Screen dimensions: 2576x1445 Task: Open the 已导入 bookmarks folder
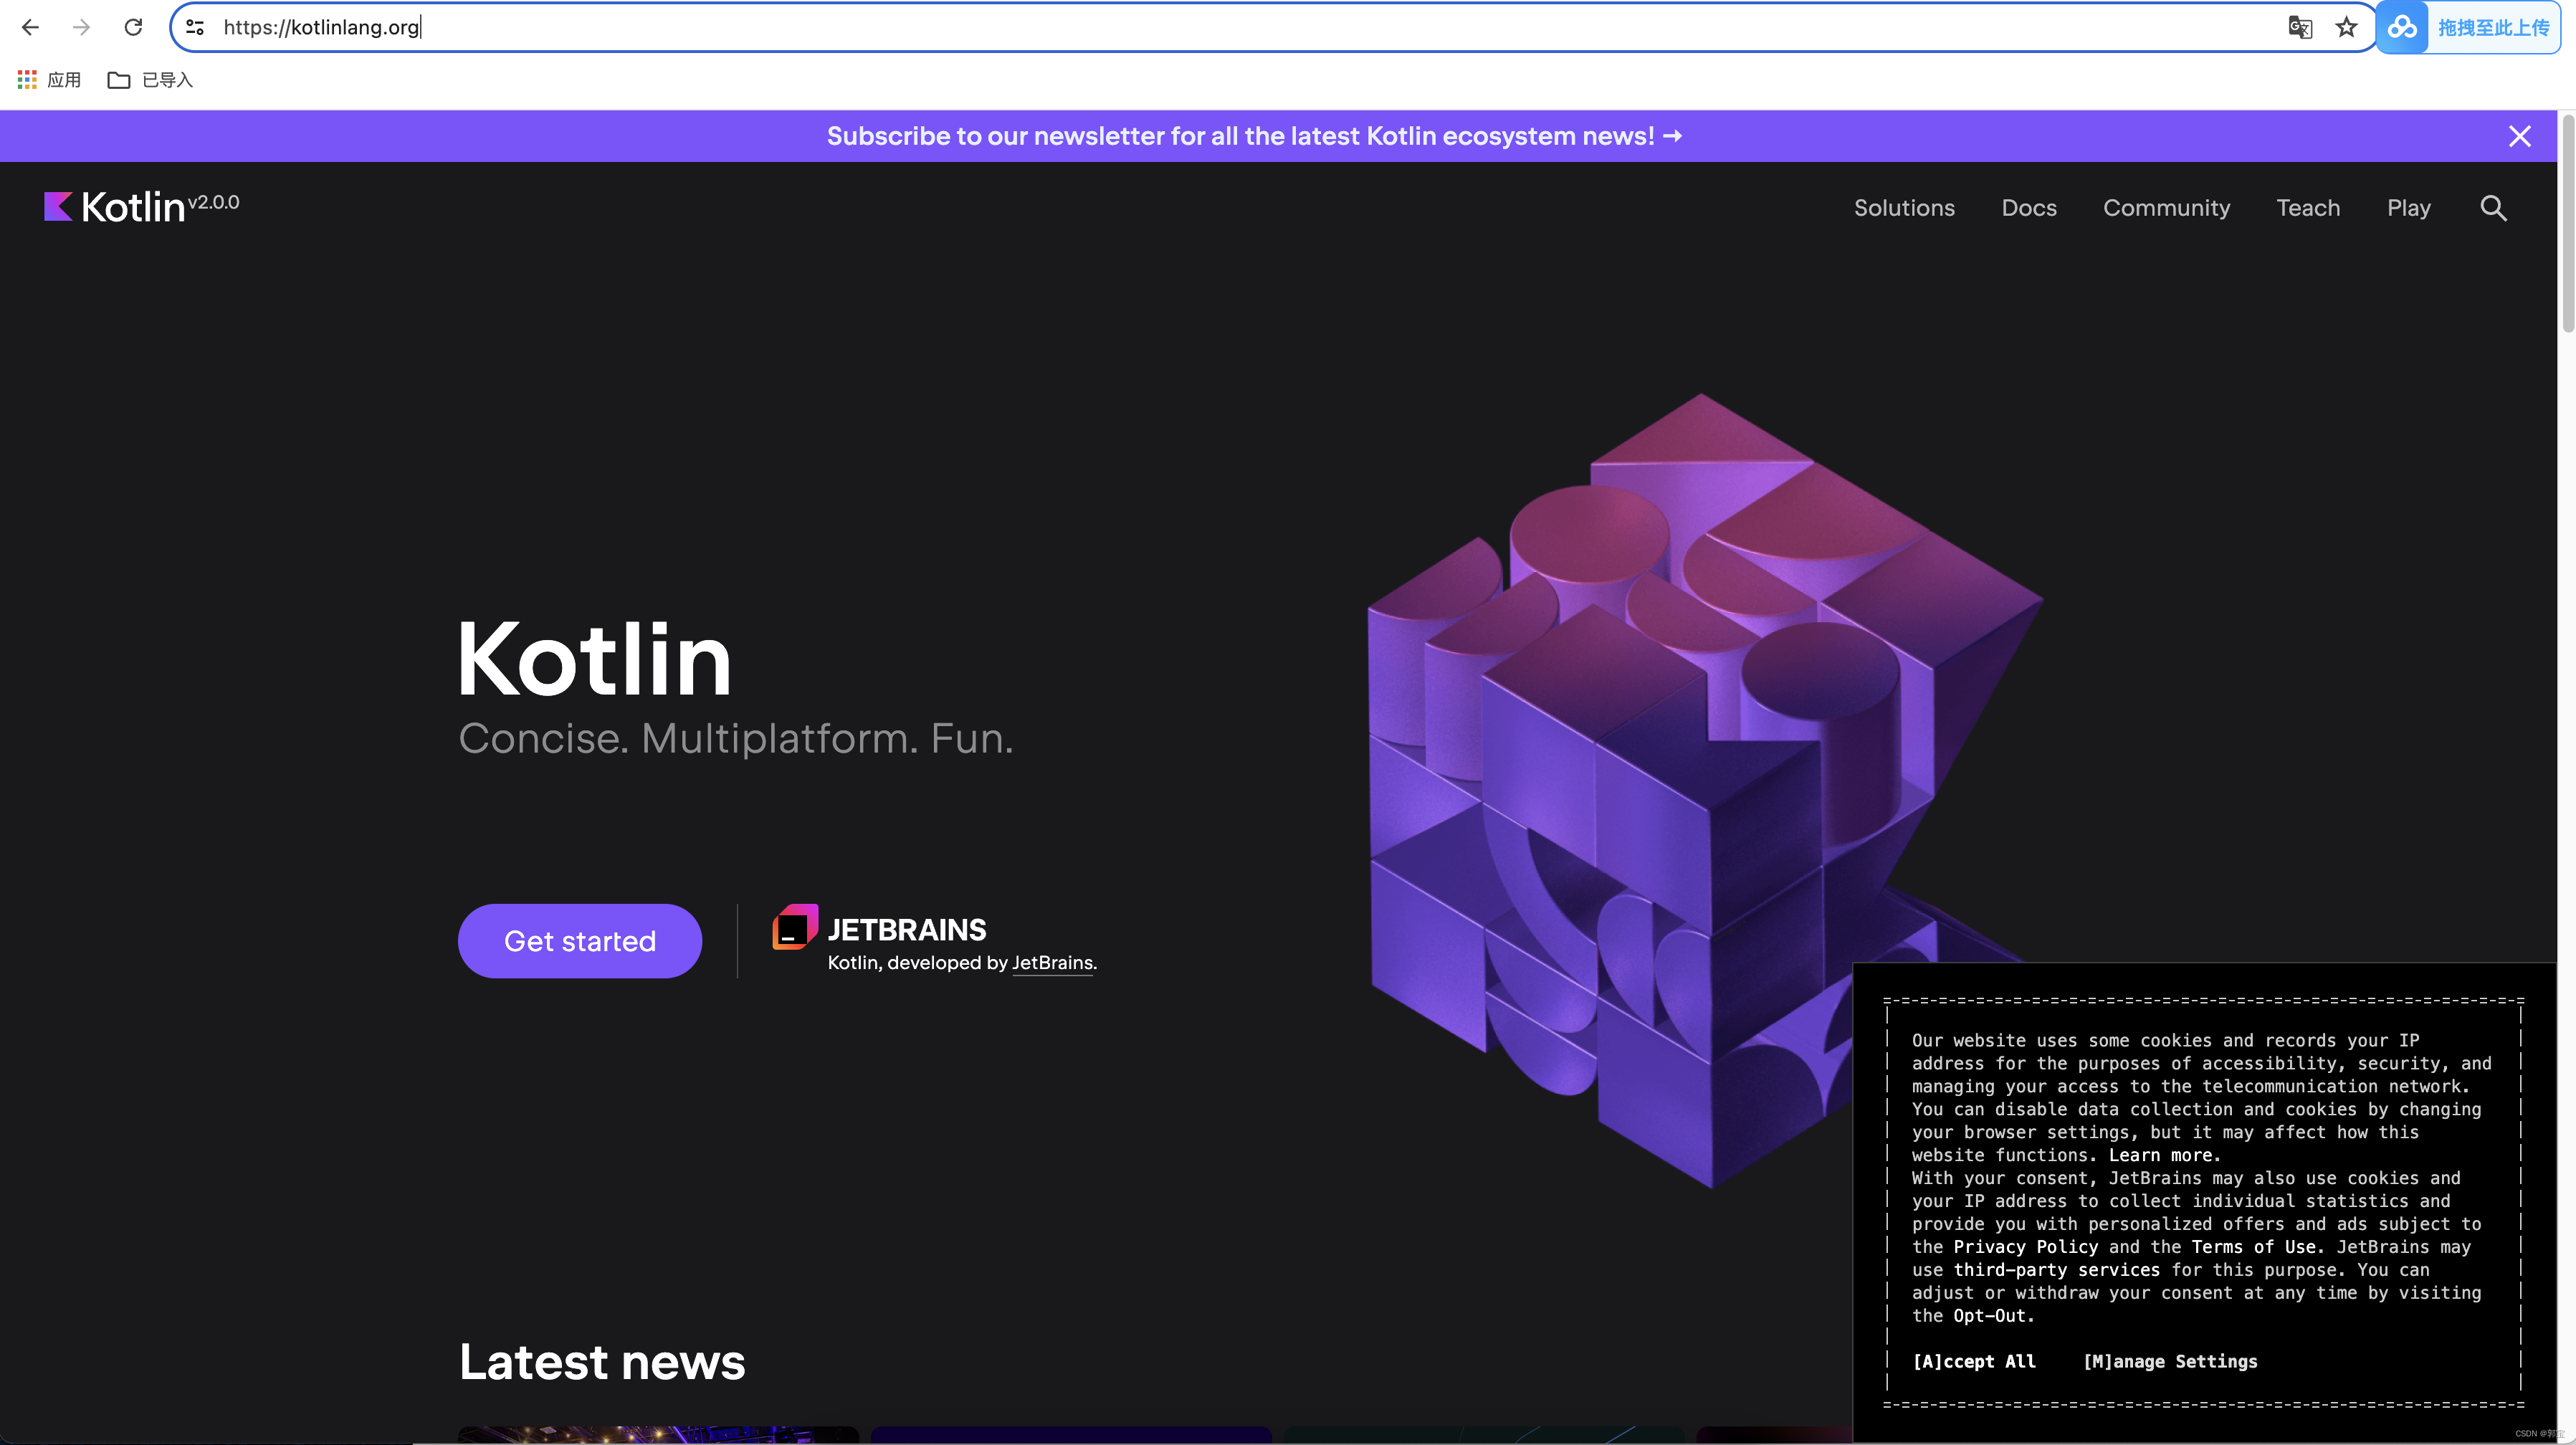150,80
